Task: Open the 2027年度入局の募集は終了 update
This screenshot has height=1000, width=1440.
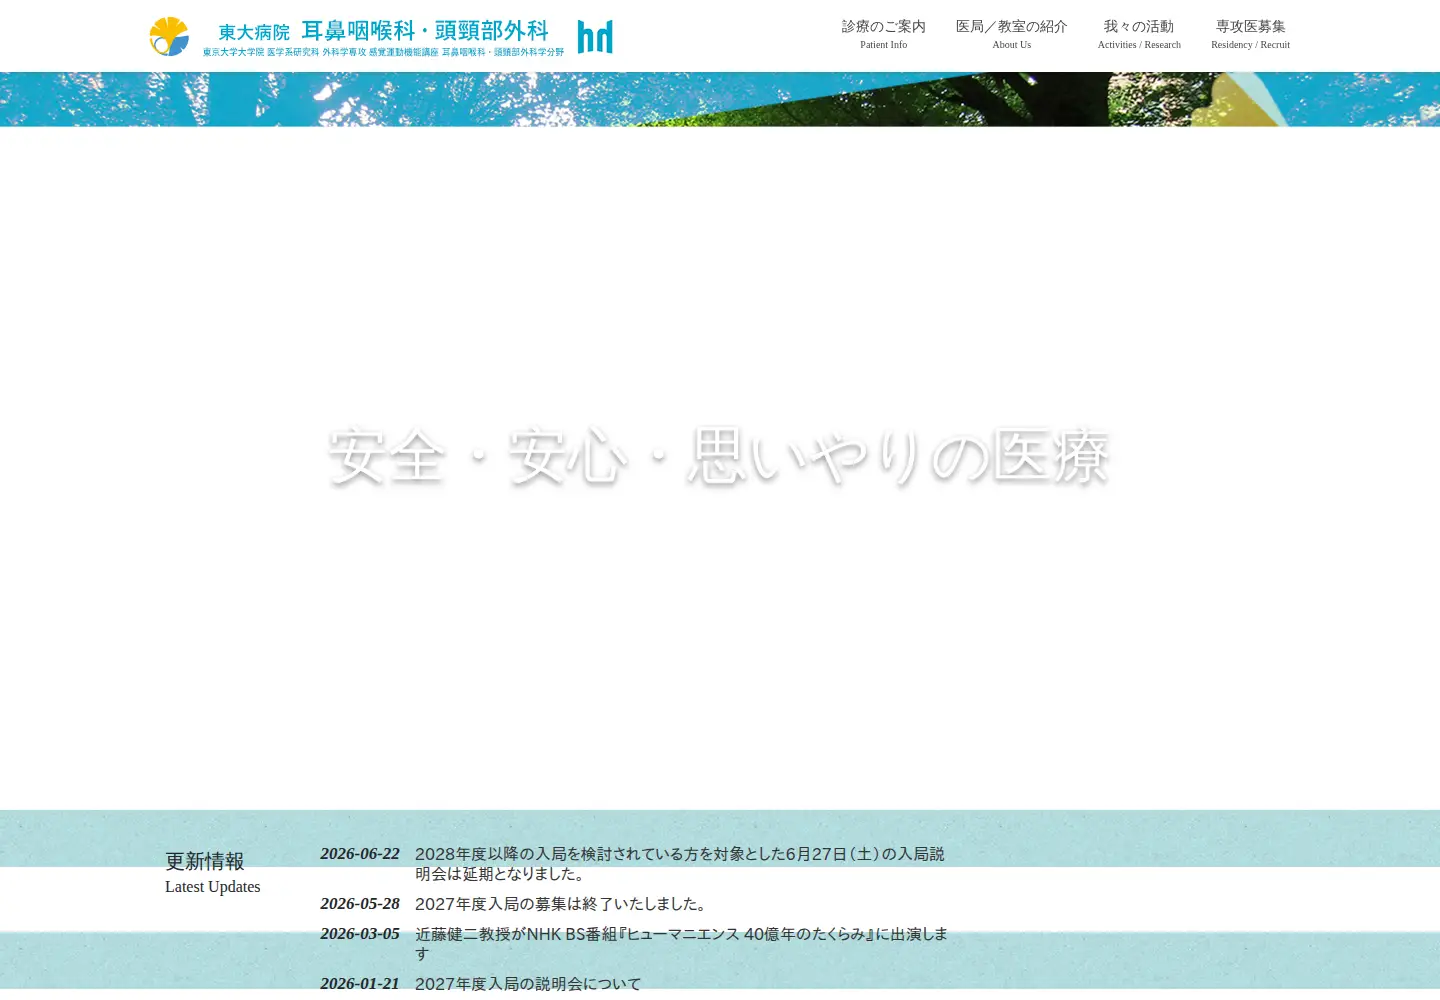Action: click(563, 904)
